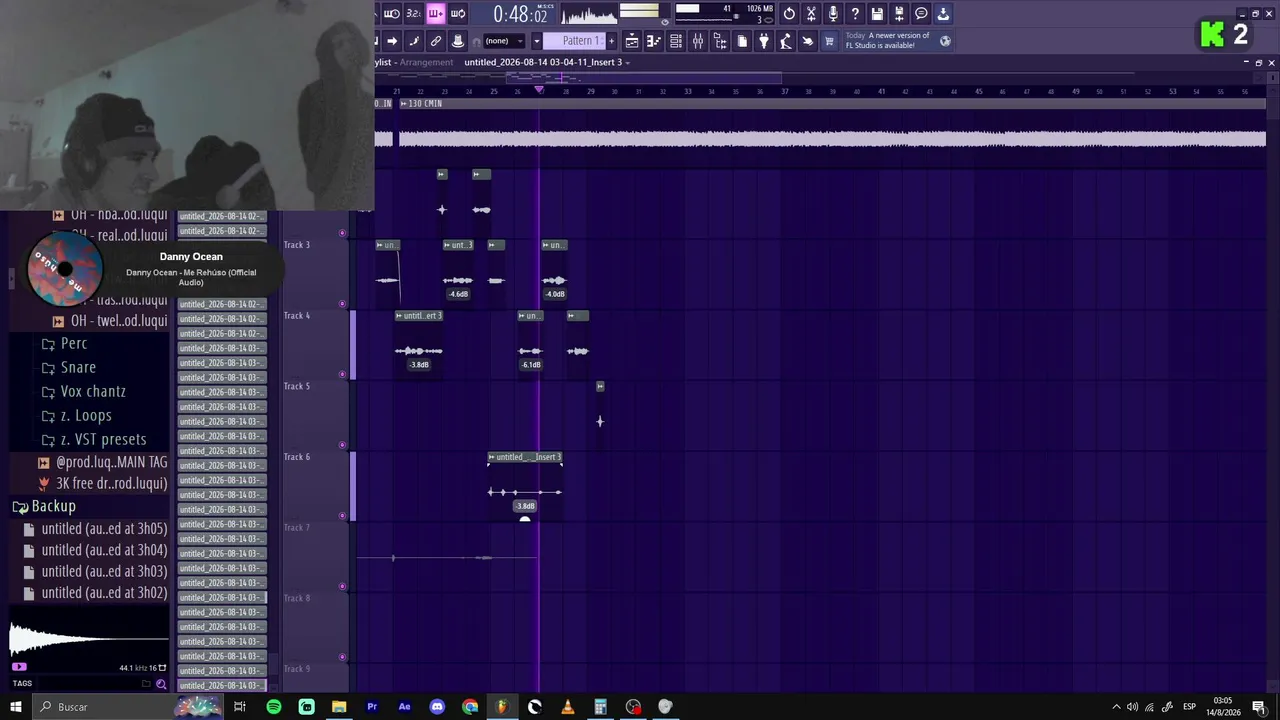Open the help question mark icon
The image size is (1280, 720).
click(855, 14)
